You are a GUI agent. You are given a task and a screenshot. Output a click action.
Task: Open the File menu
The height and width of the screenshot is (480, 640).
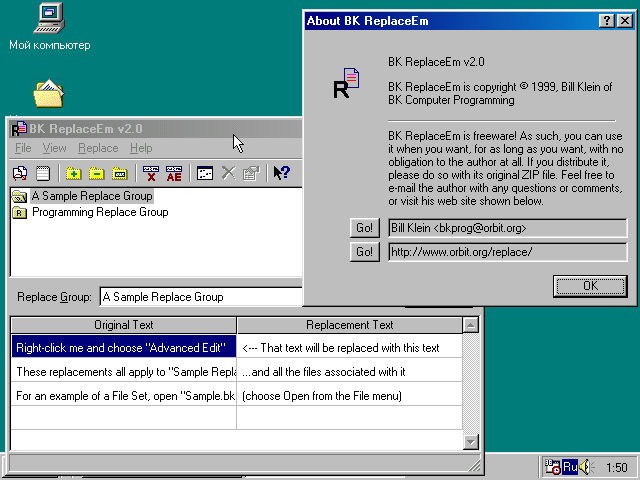point(23,148)
